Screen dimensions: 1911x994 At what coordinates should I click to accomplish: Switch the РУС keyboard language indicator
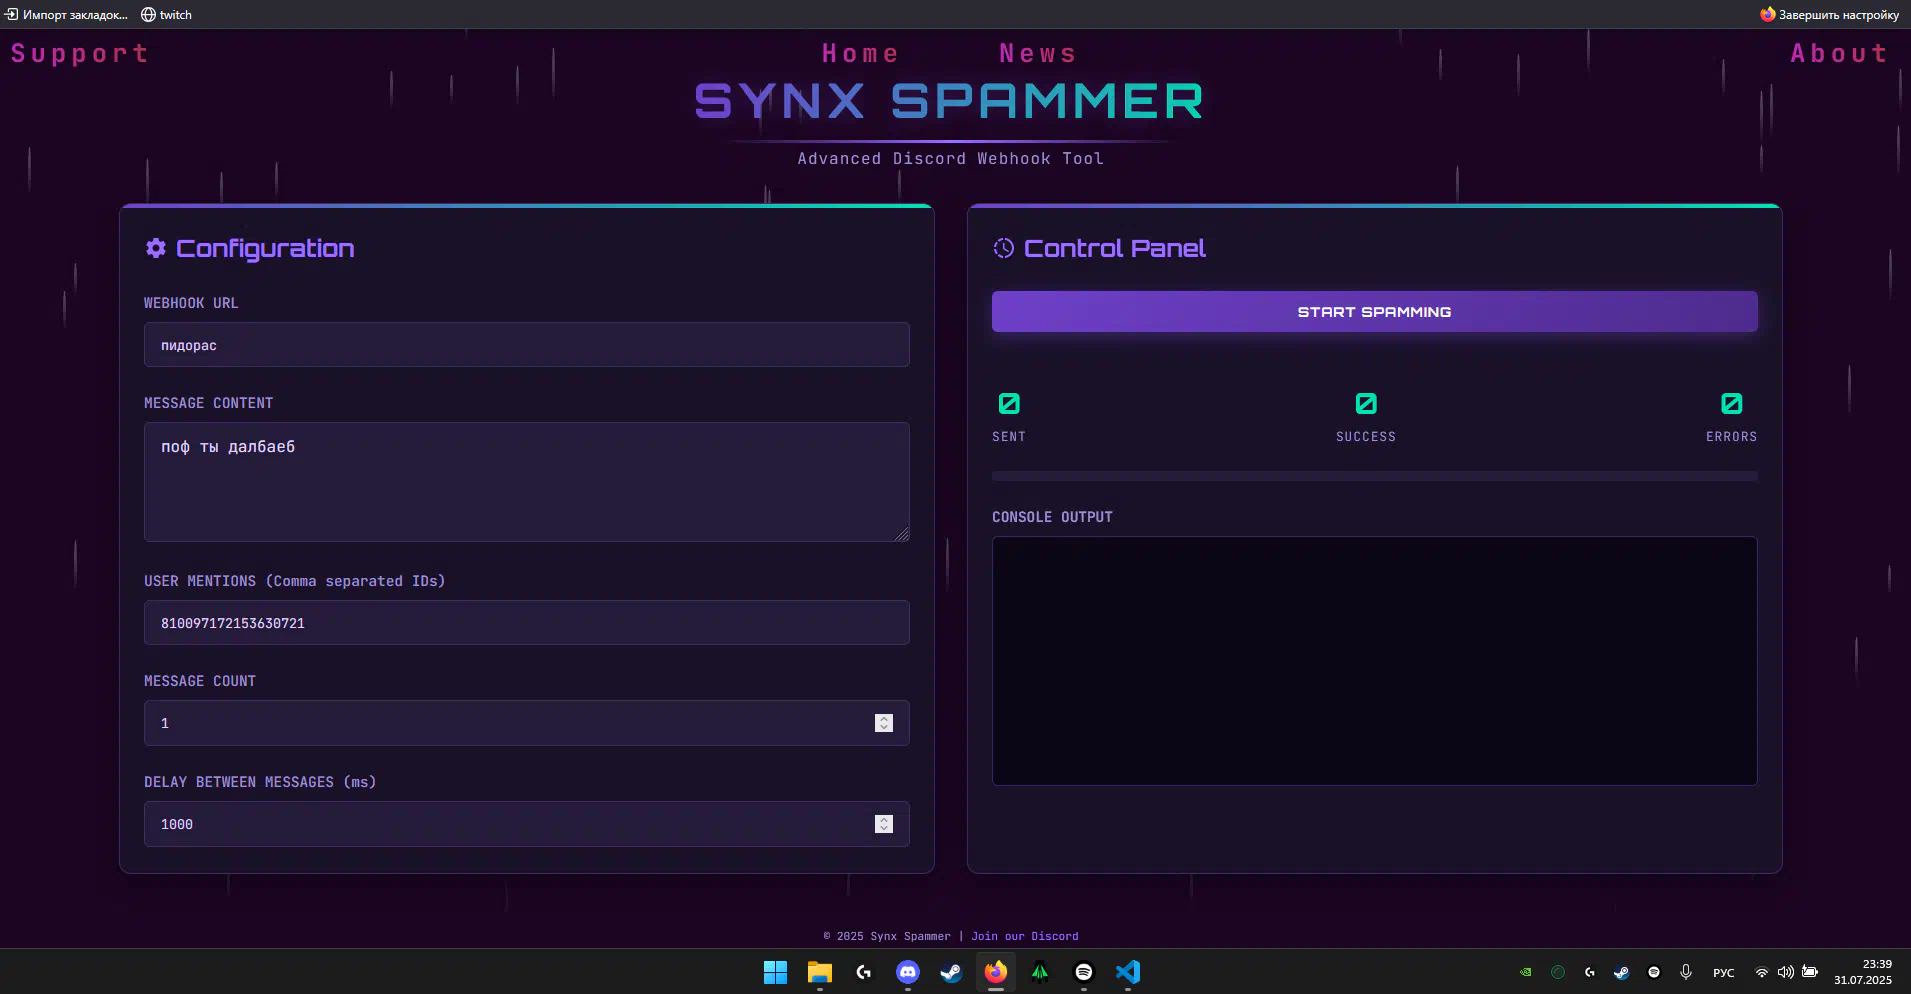click(x=1724, y=973)
